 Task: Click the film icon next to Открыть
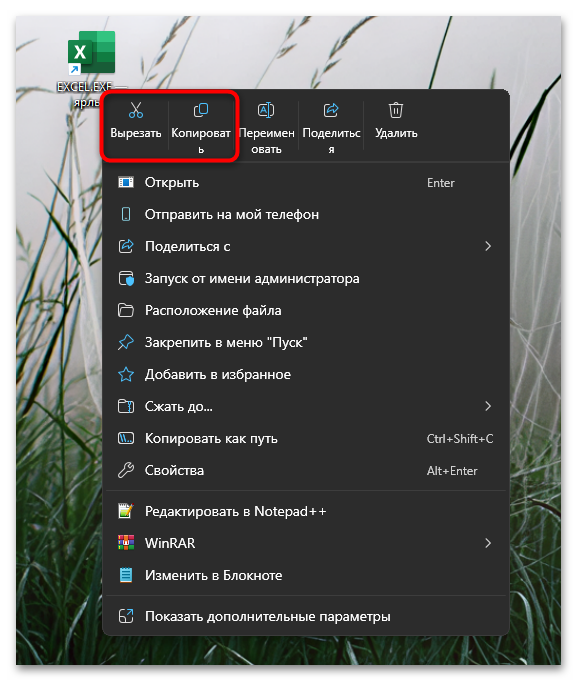[126, 182]
